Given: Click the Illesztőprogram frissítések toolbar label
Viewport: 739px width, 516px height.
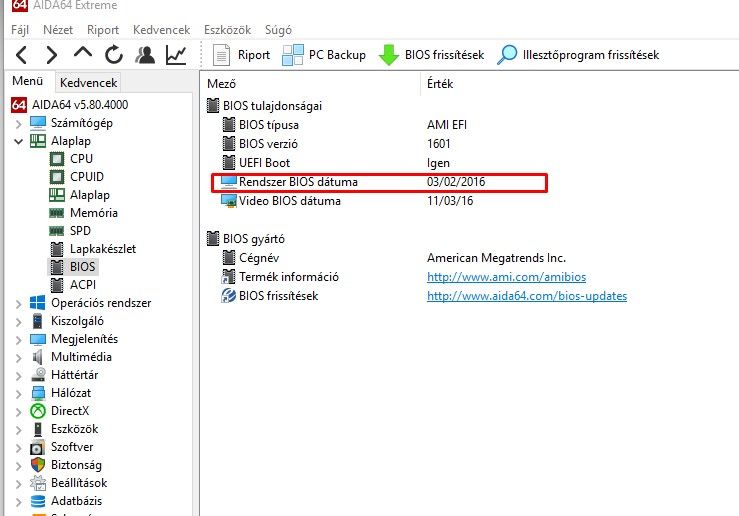Looking at the screenshot, I should pos(591,55).
